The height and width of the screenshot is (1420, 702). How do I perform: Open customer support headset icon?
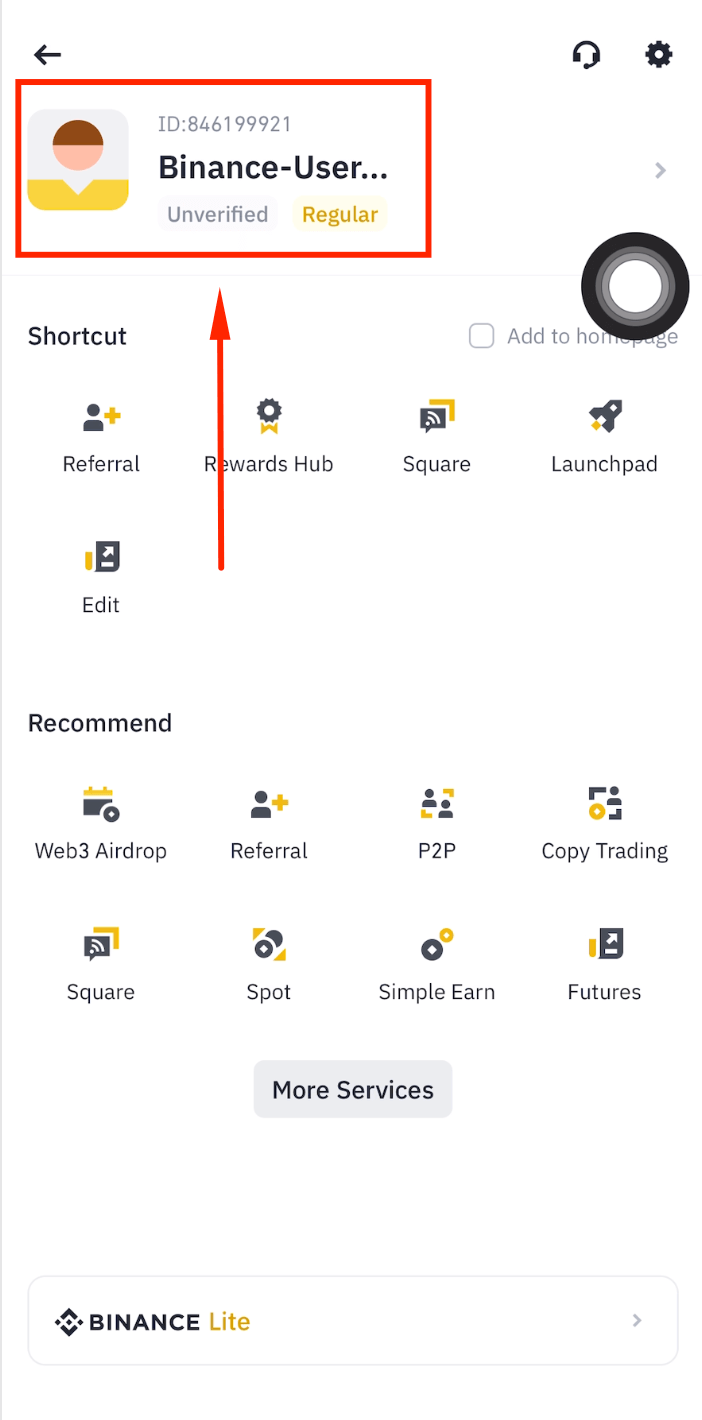(586, 54)
